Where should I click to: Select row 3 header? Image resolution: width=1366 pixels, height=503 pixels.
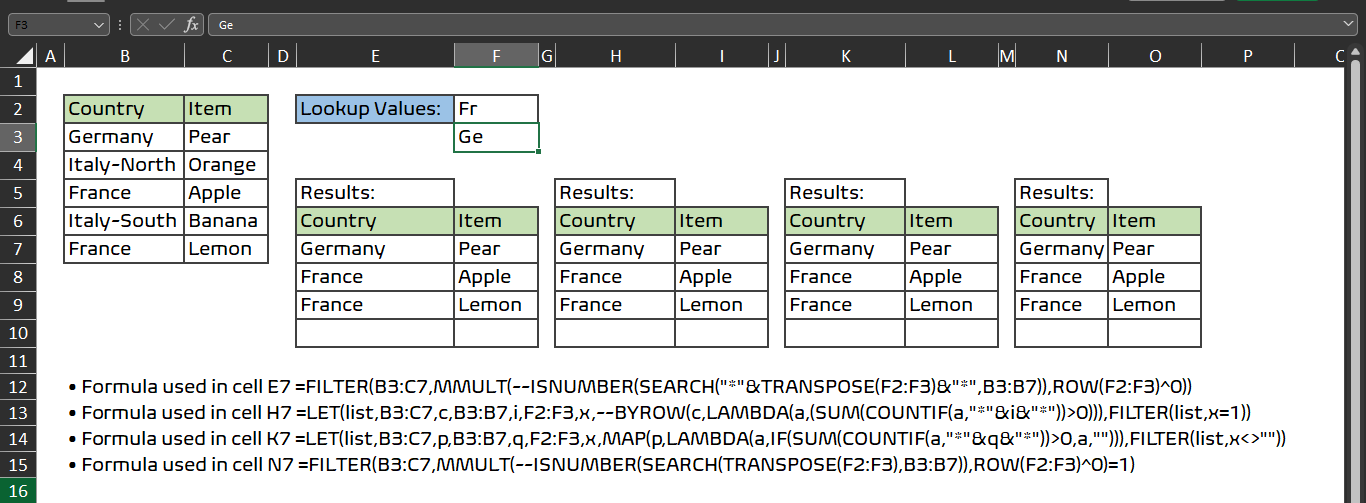[18, 137]
